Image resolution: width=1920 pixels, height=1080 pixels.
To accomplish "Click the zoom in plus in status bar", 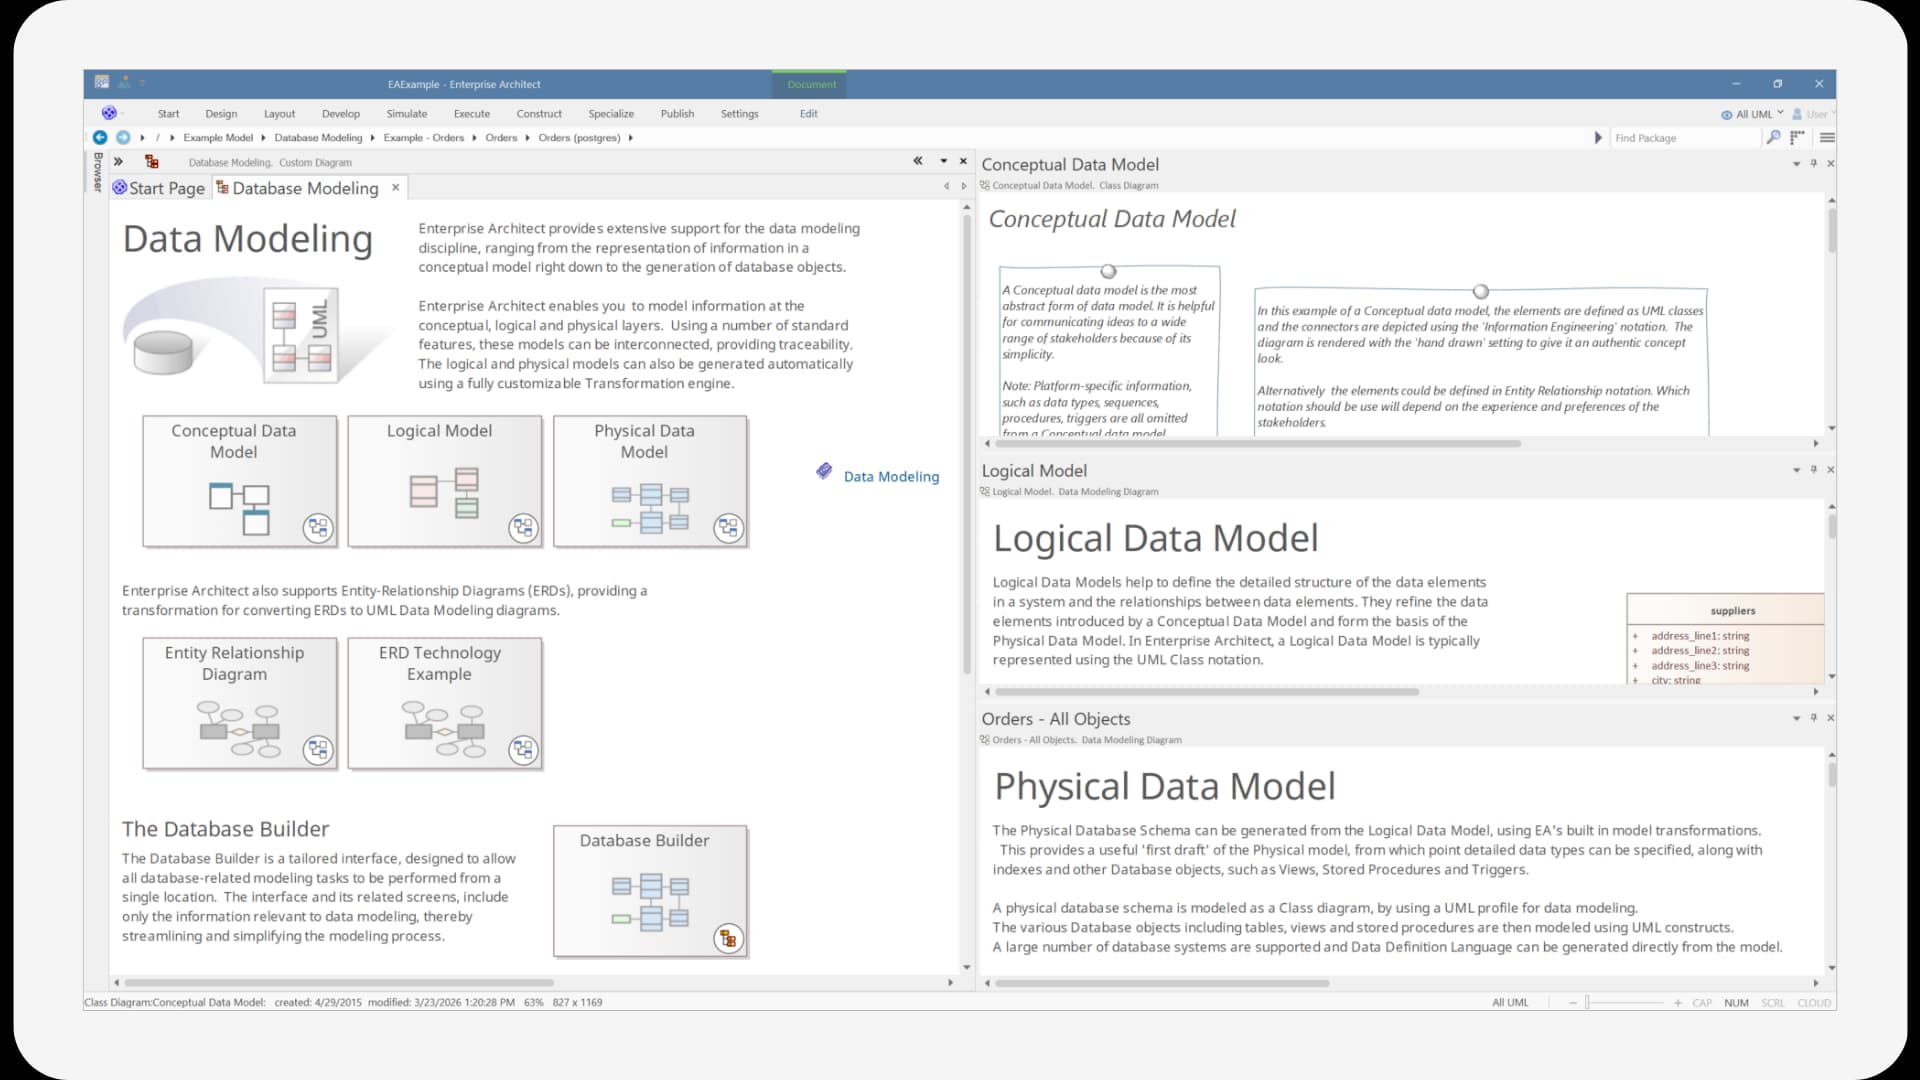I will (x=1678, y=1003).
